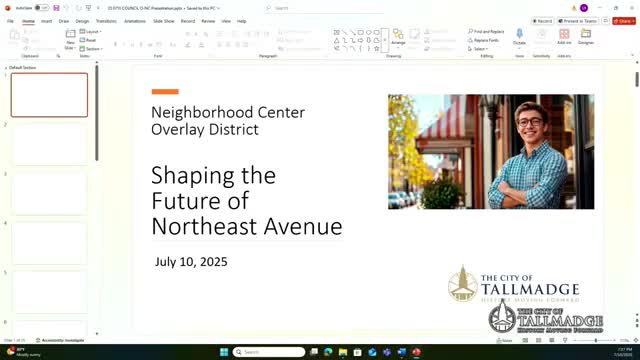
Task: Open the Comments icon beside Share
Action: [x=606, y=21]
